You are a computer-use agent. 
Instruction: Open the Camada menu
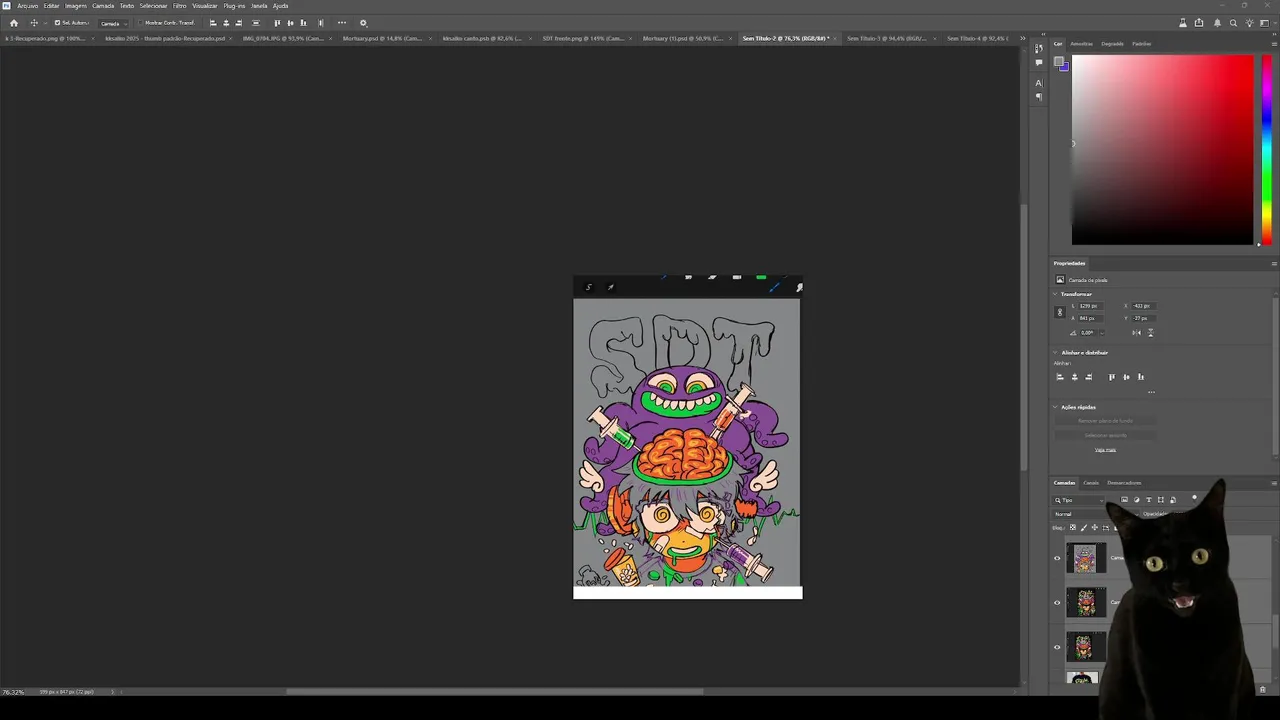(x=103, y=6)
